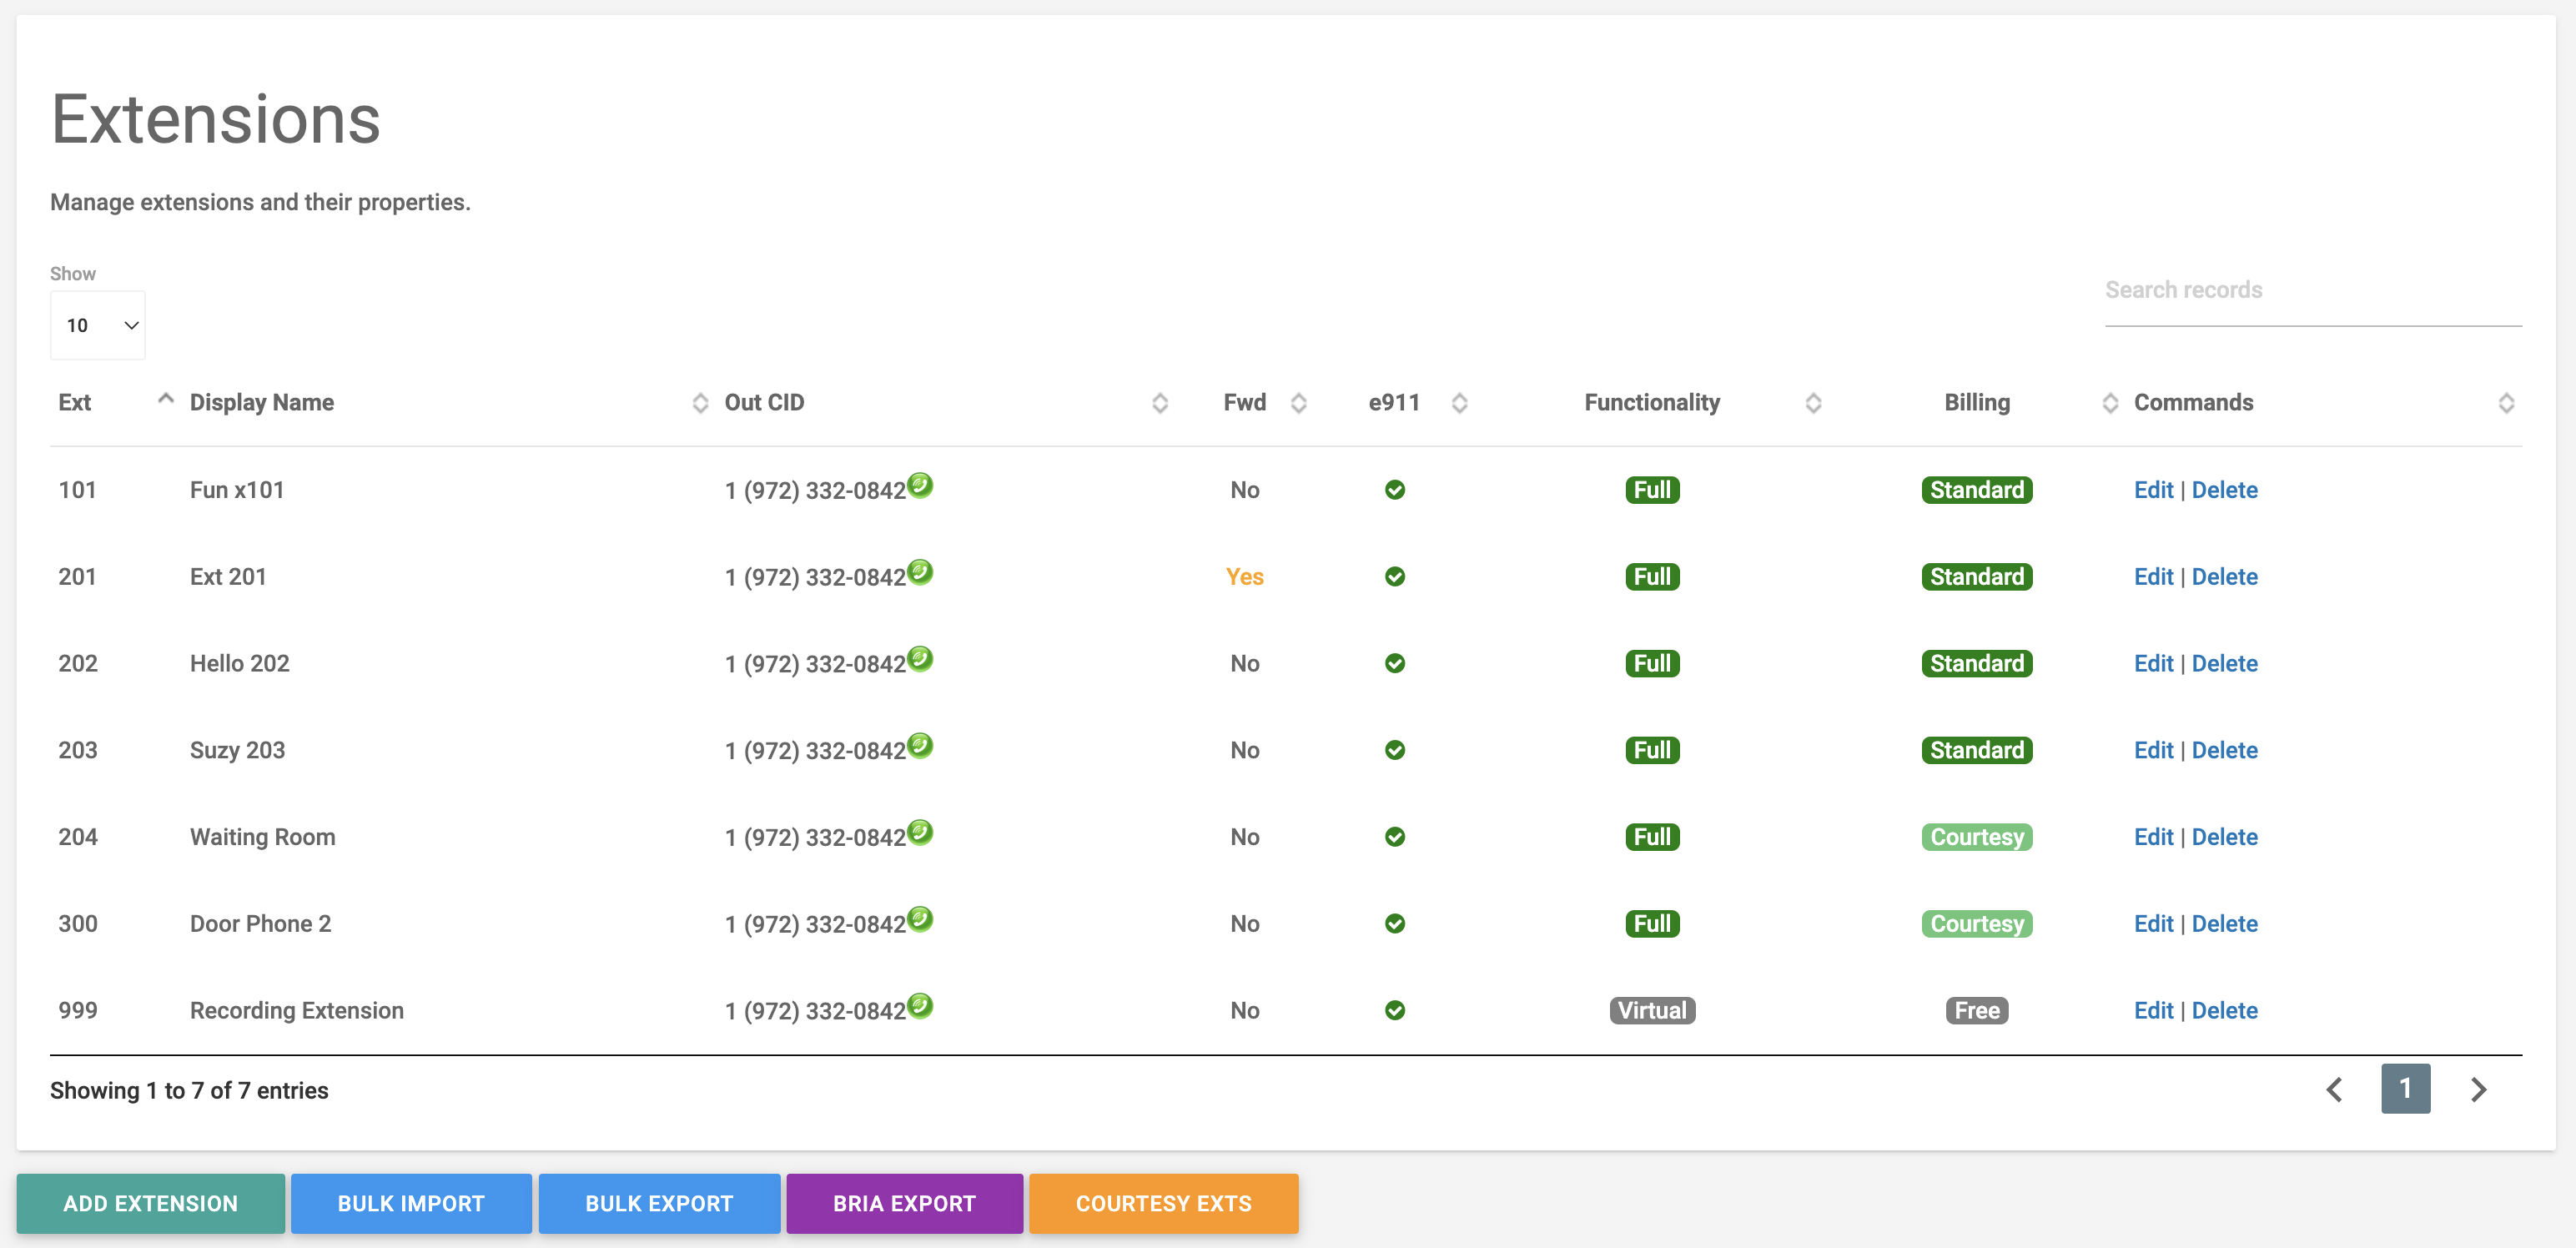The width and height of the screenshot is (2576, 1248).
Task: Click the e911 checkmark for extension 201
Action: [1395, 577]
